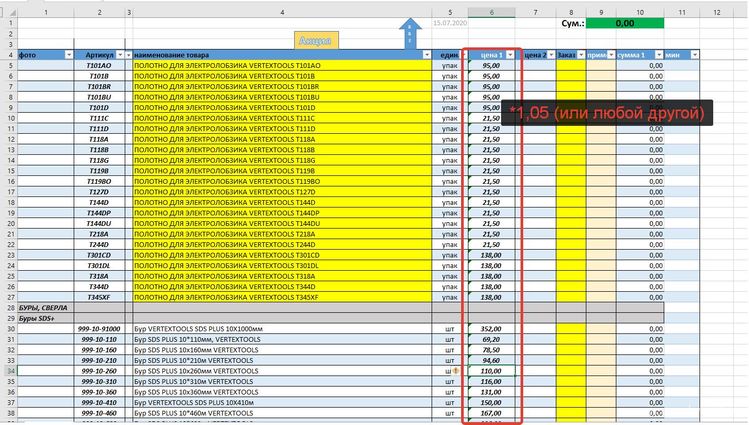Click article cell T119BO
The height and width of the screenshot is (425, 749).
99,181
